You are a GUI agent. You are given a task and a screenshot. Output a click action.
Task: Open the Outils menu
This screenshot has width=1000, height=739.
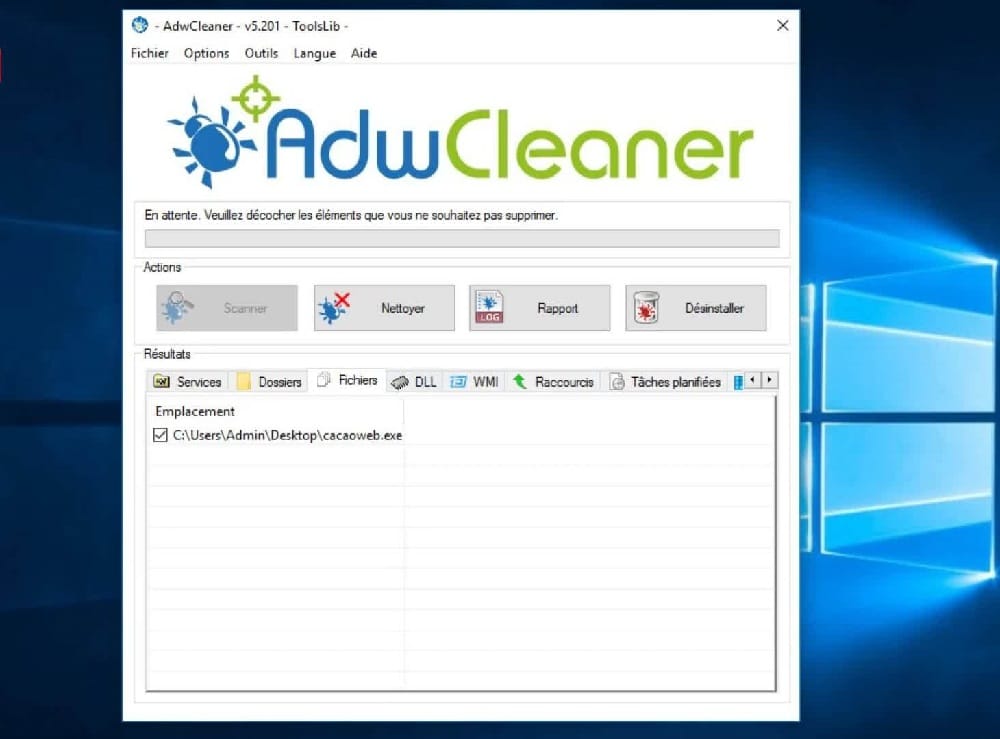(261, 54)
